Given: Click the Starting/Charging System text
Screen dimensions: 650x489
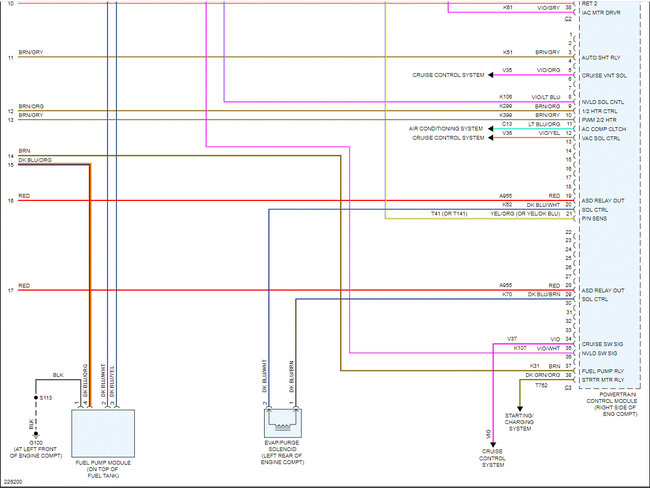Looking at the screenshot, I should [519, 422].
